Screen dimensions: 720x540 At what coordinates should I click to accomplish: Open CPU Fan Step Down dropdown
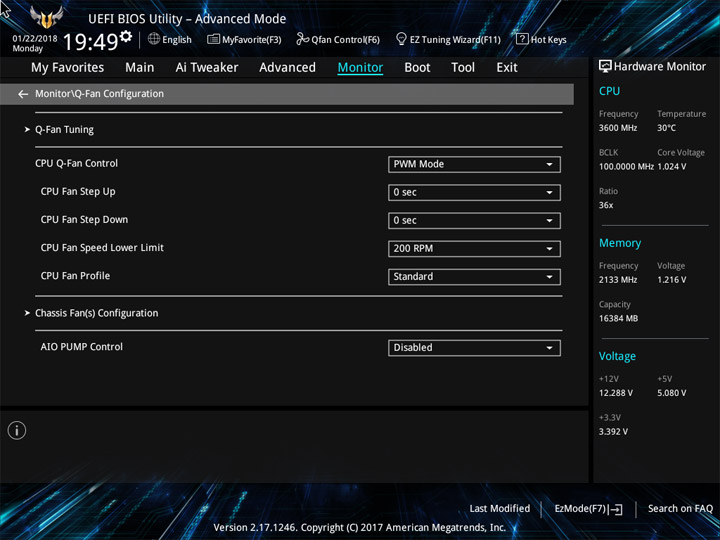click(x=474, y=220)
